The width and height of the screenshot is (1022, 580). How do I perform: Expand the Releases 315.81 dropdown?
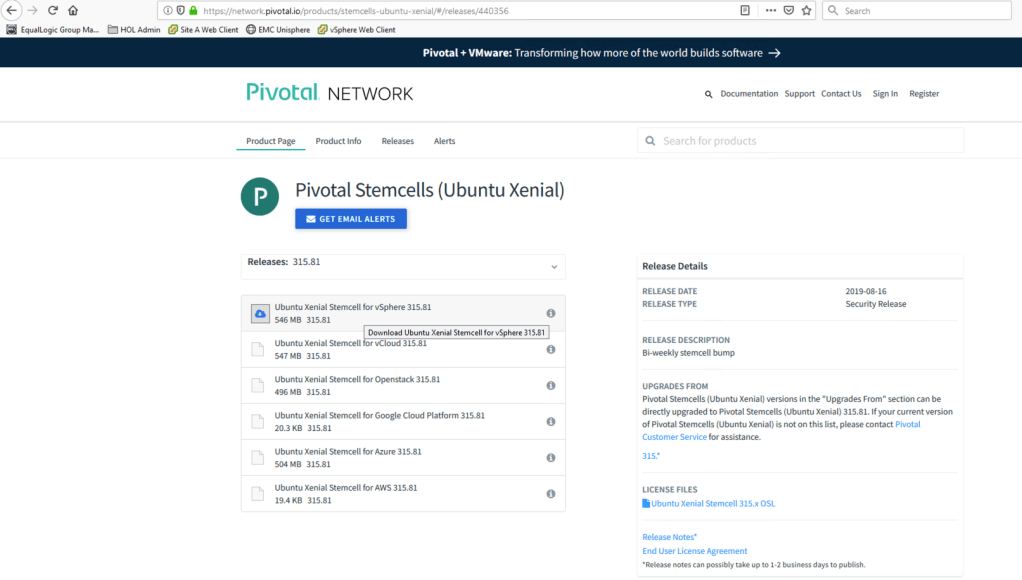[x=554, y=267]
